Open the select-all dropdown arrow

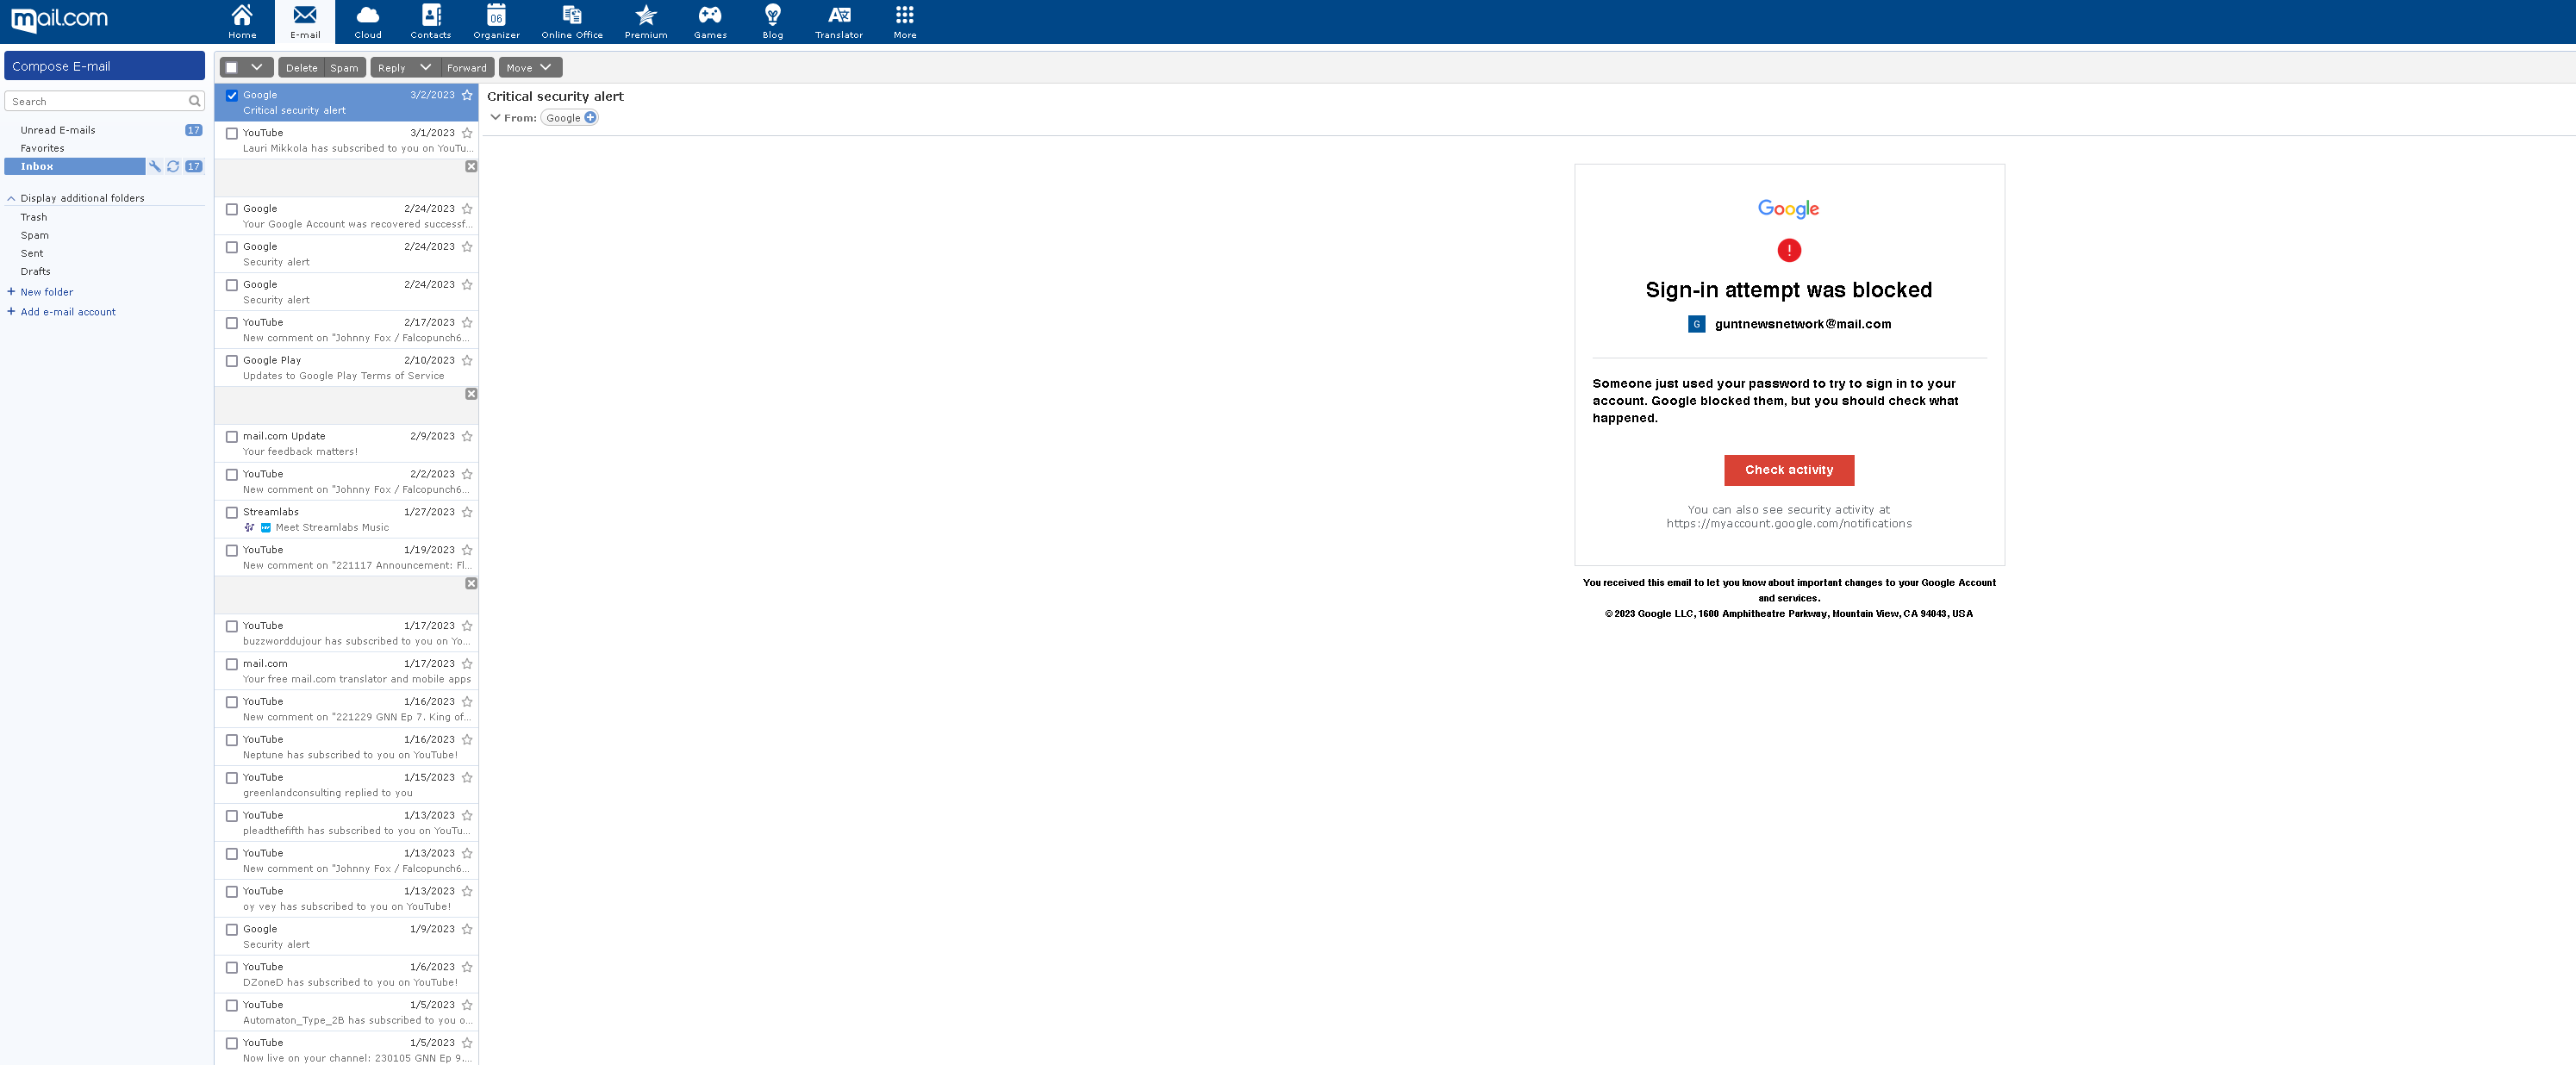(257, 67)
